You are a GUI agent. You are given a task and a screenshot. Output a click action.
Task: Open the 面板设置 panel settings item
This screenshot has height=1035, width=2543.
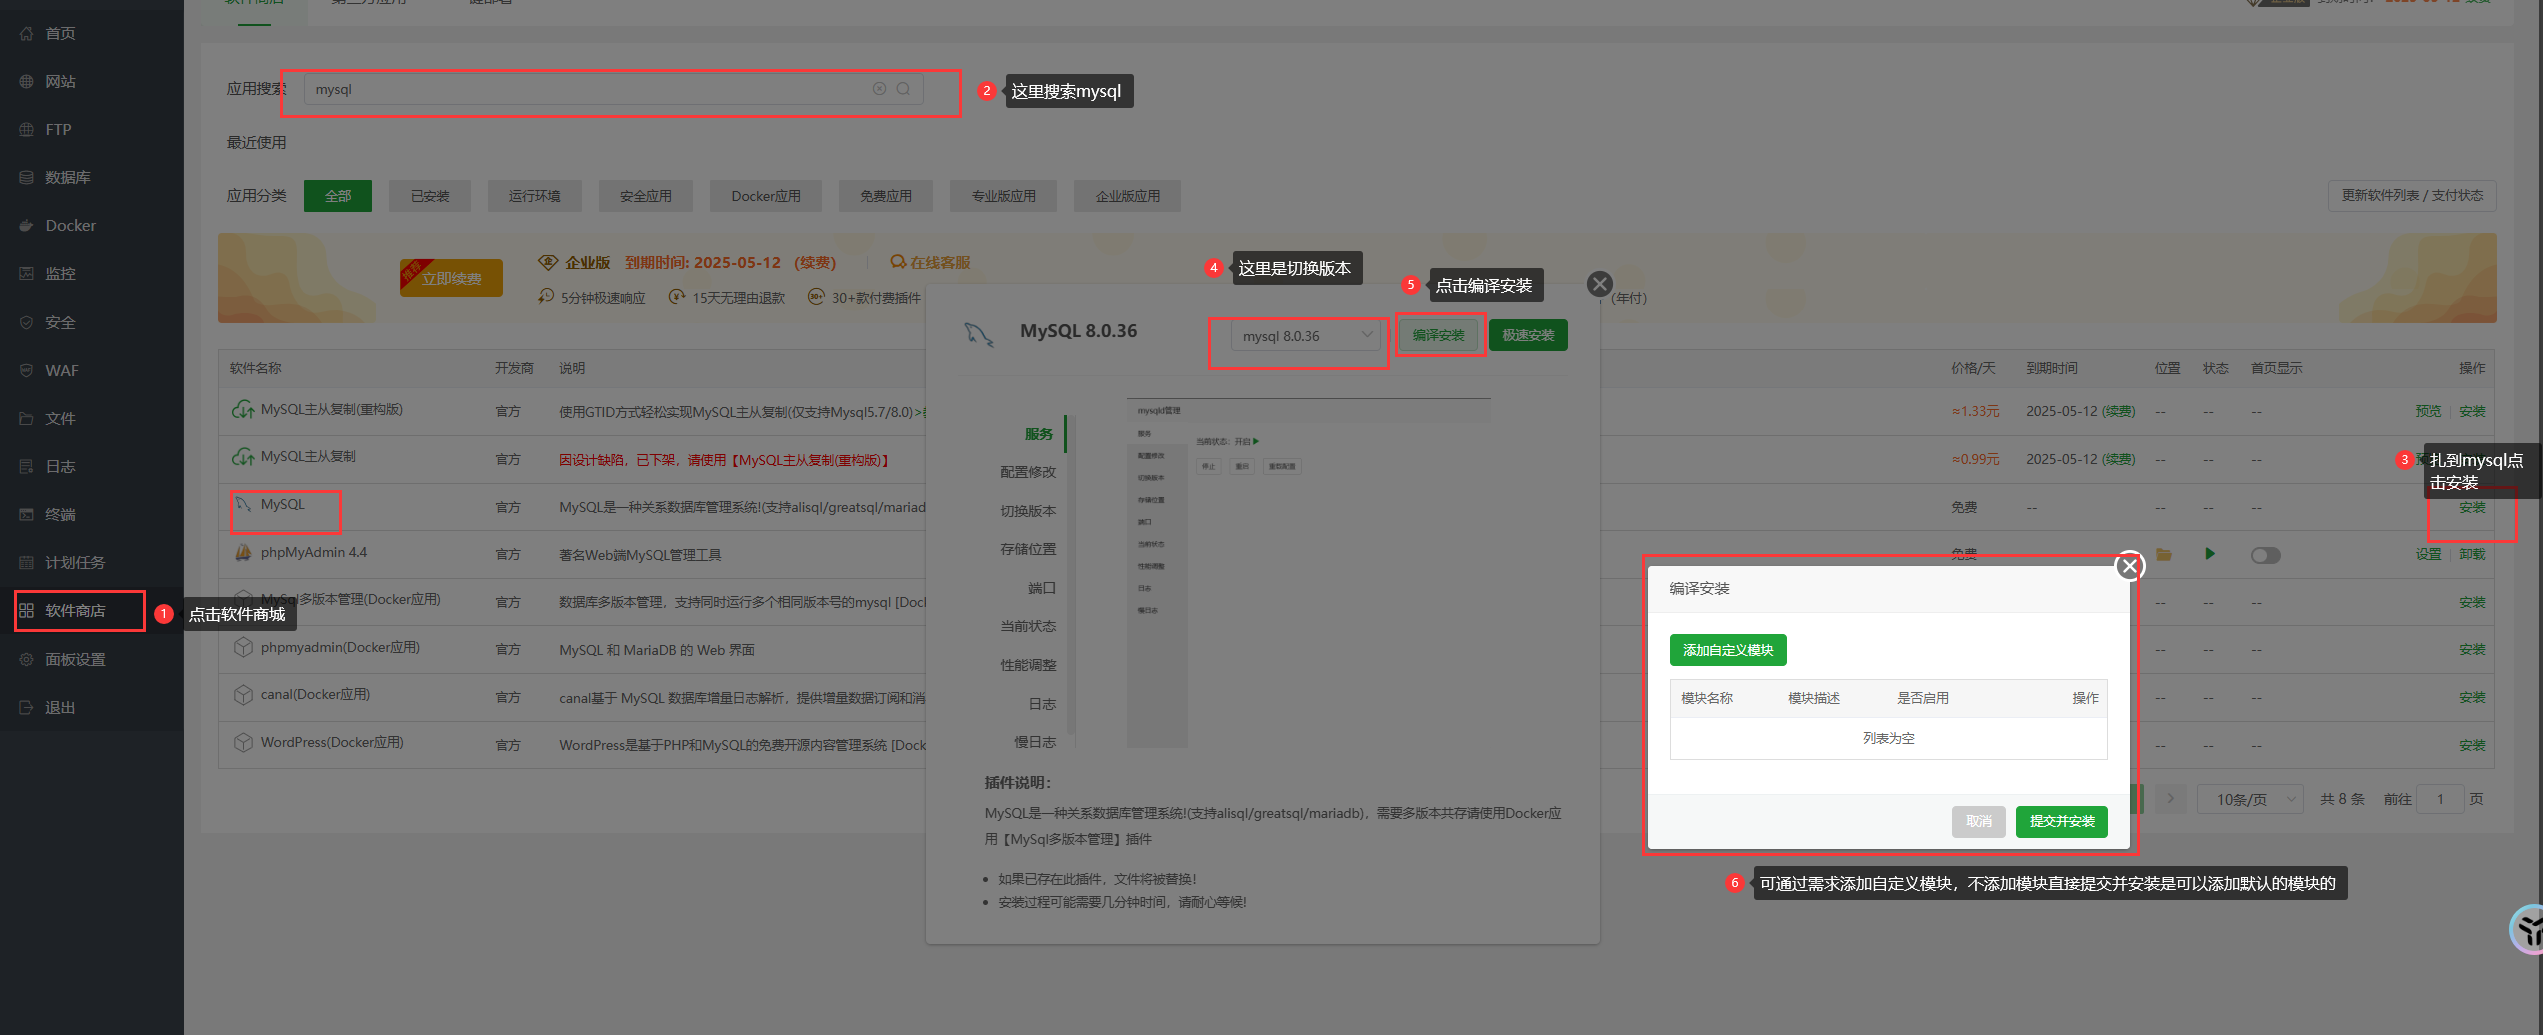[75, 659]
